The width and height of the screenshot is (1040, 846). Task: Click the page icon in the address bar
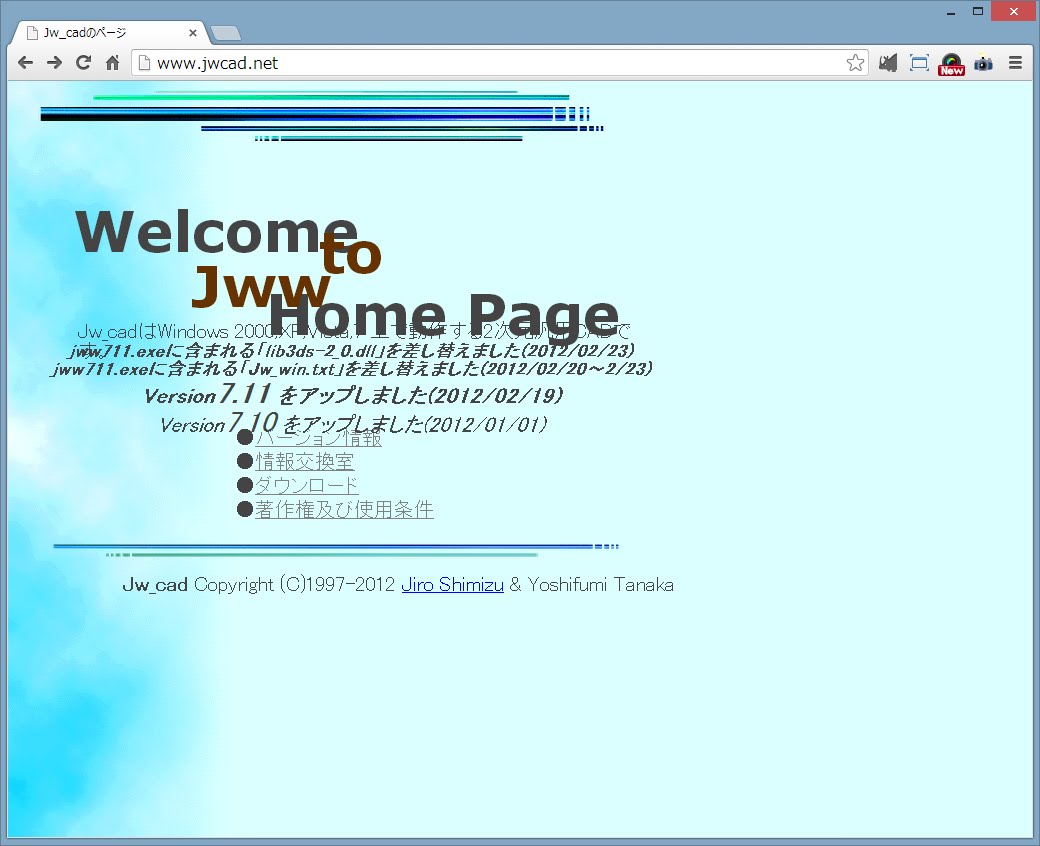[x=144, y=63]
